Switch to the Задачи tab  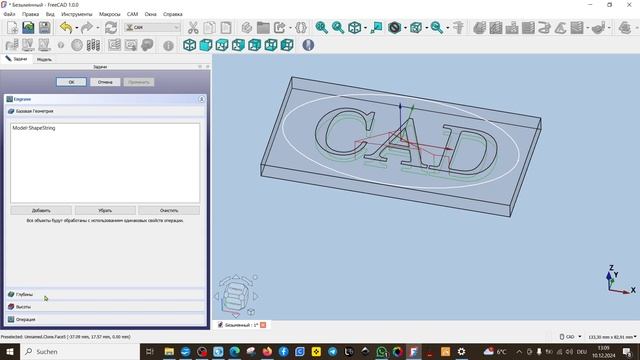tap(17, 59)
